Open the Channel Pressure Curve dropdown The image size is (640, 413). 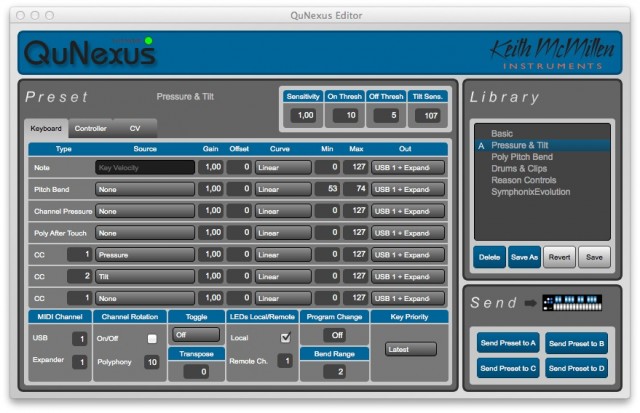(283, 211)
